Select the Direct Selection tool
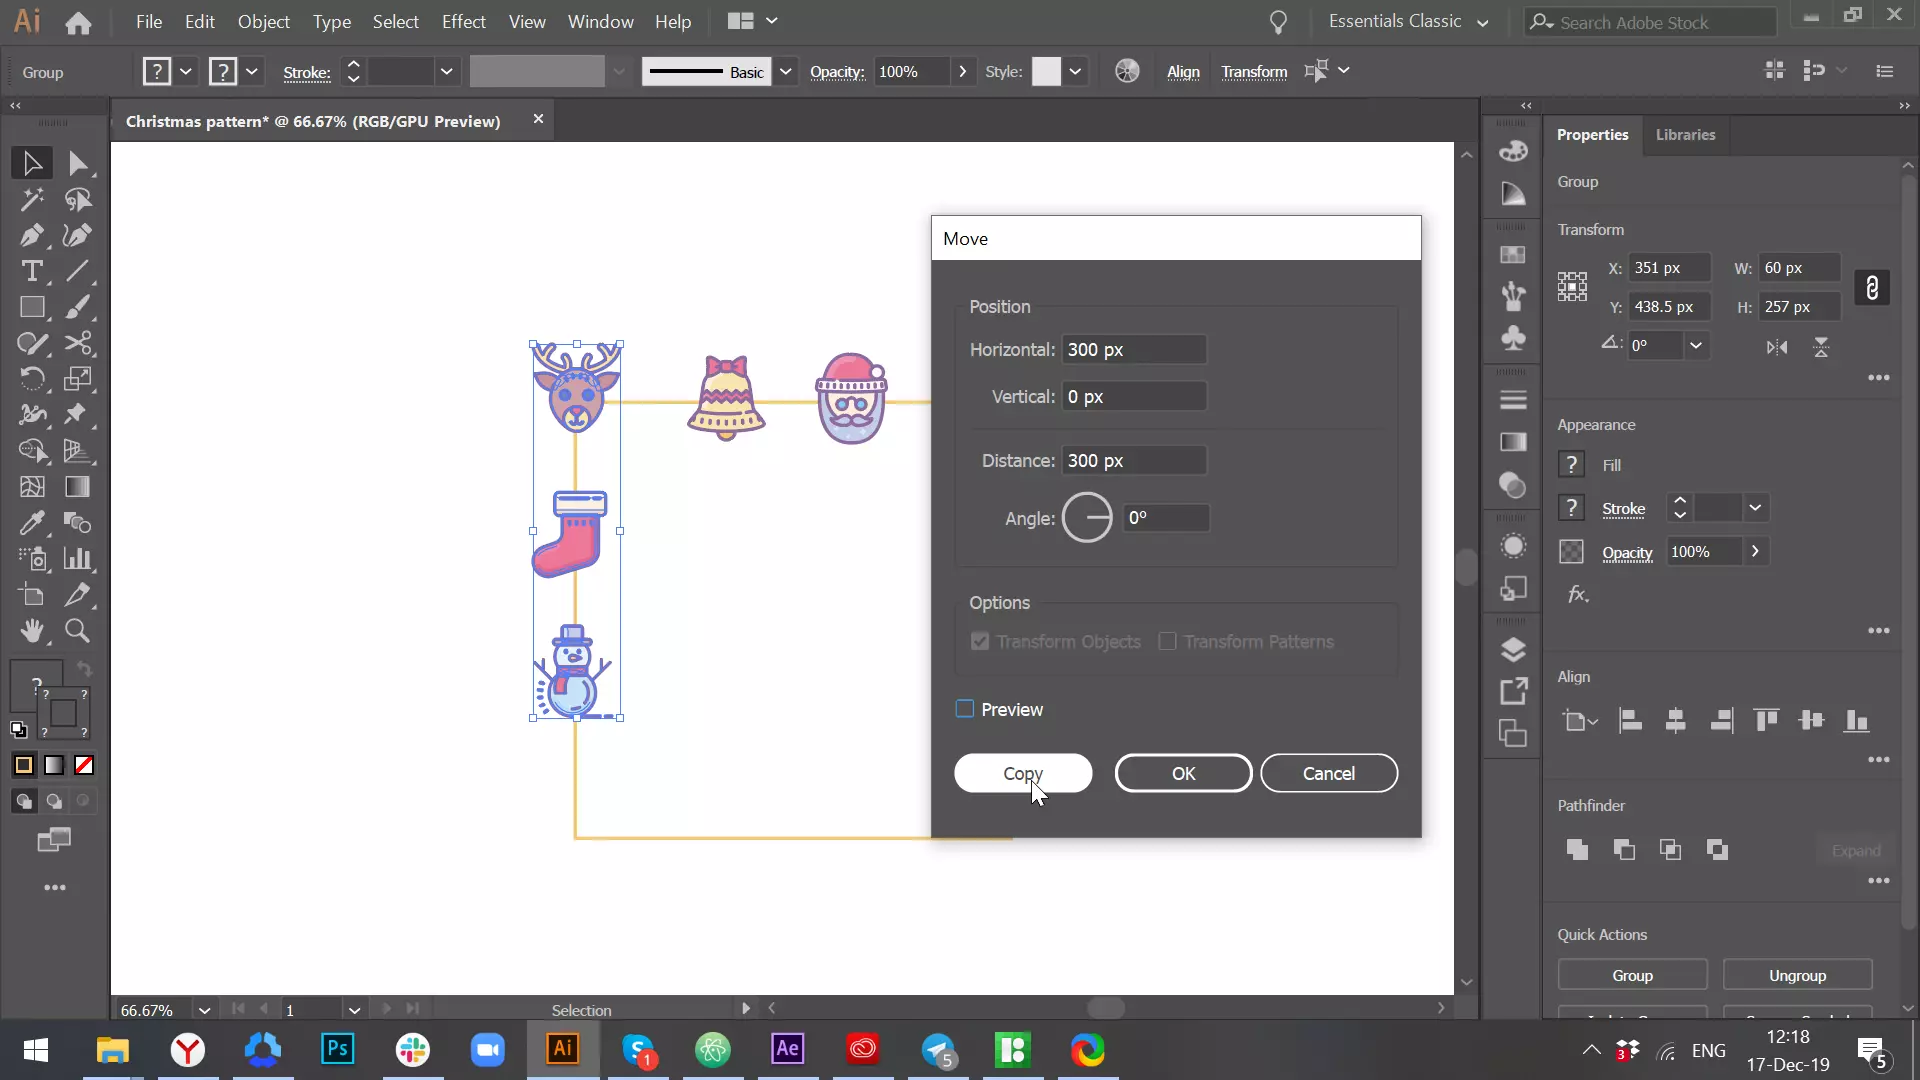This screenshot has width=1920, height=1080. pos(78,163)
